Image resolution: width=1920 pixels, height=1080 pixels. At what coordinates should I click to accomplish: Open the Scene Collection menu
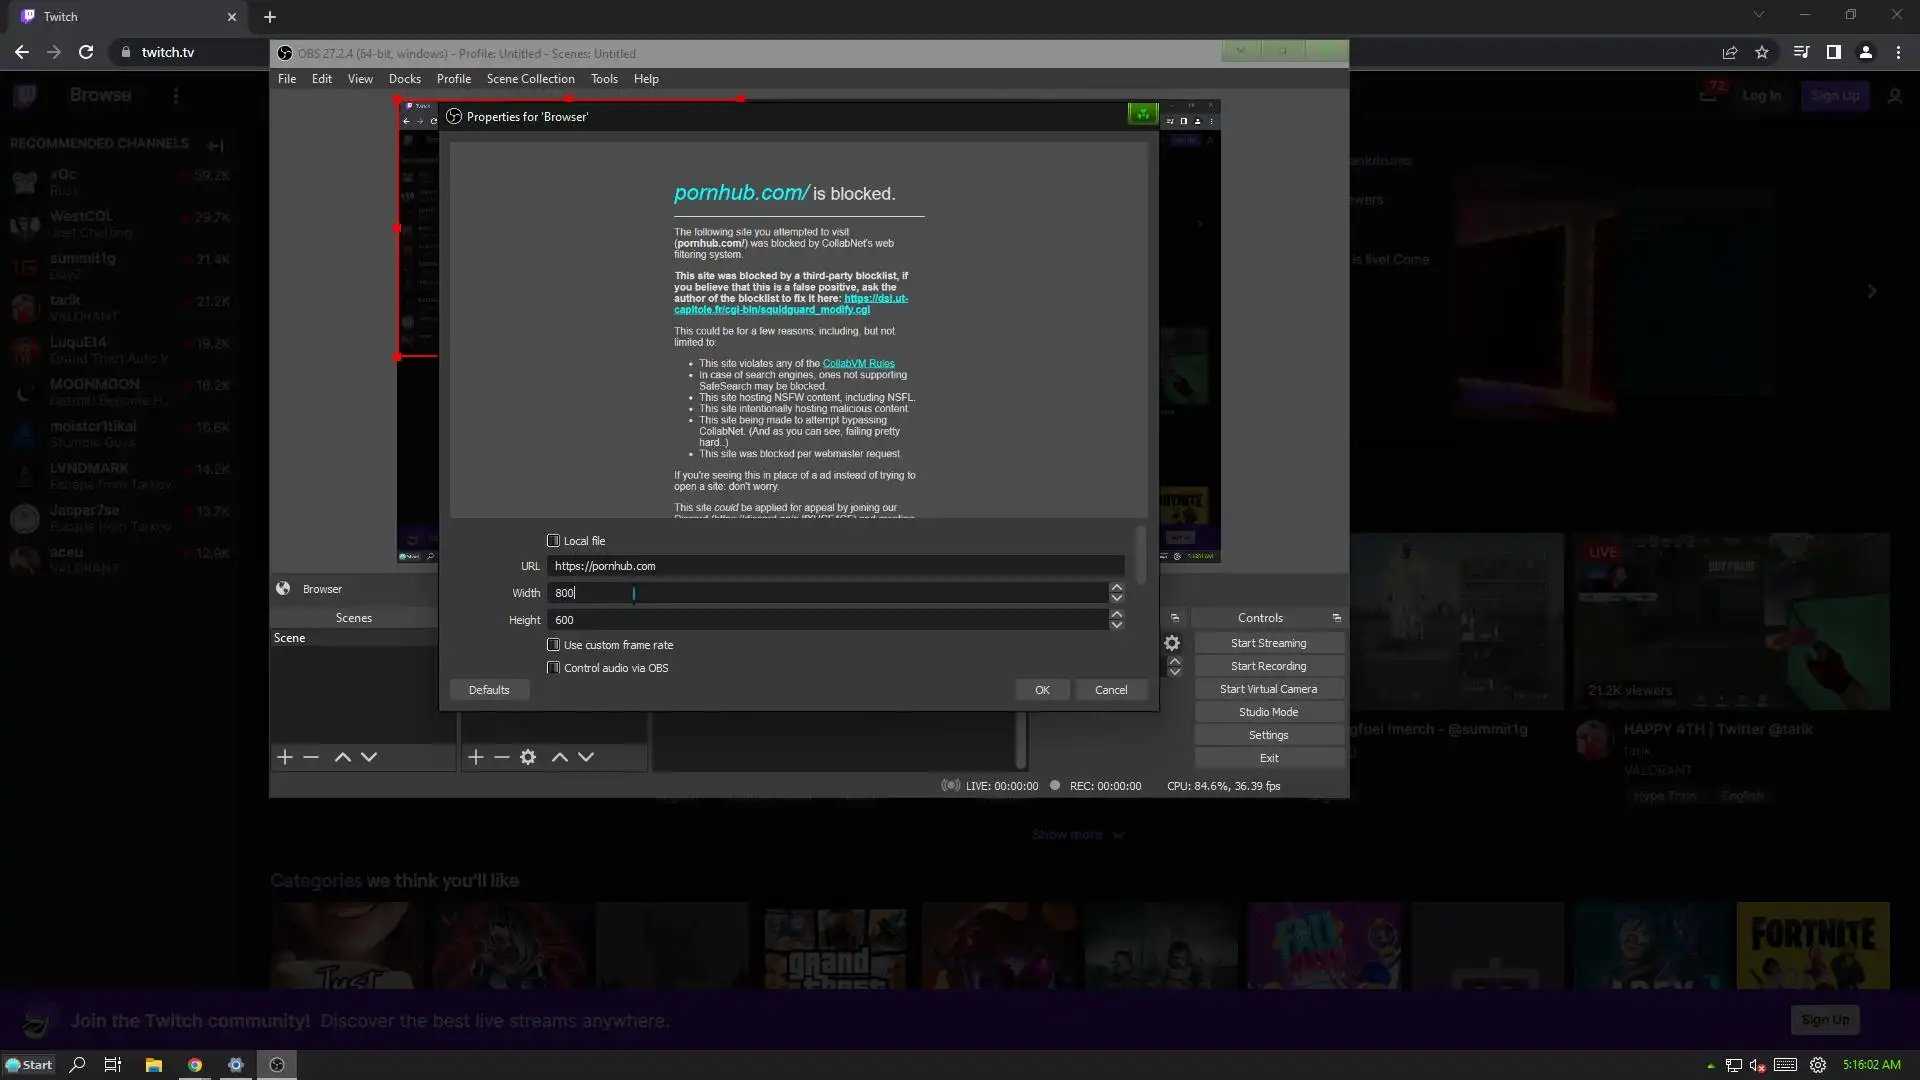[530, 79]
